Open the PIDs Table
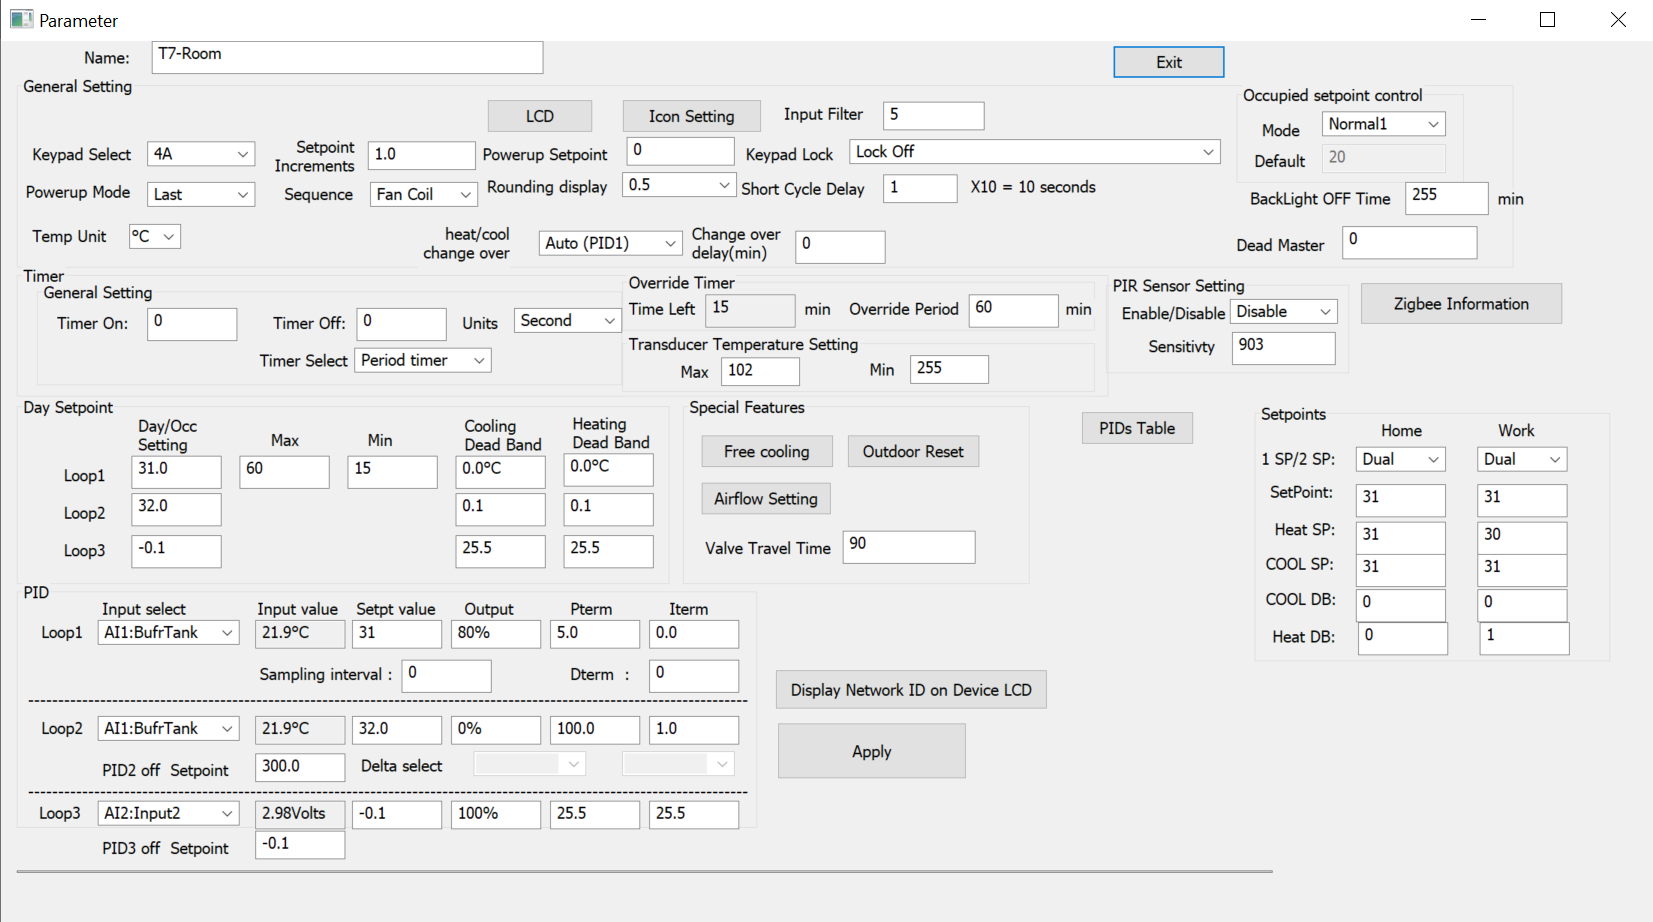 coord(1136,427)
